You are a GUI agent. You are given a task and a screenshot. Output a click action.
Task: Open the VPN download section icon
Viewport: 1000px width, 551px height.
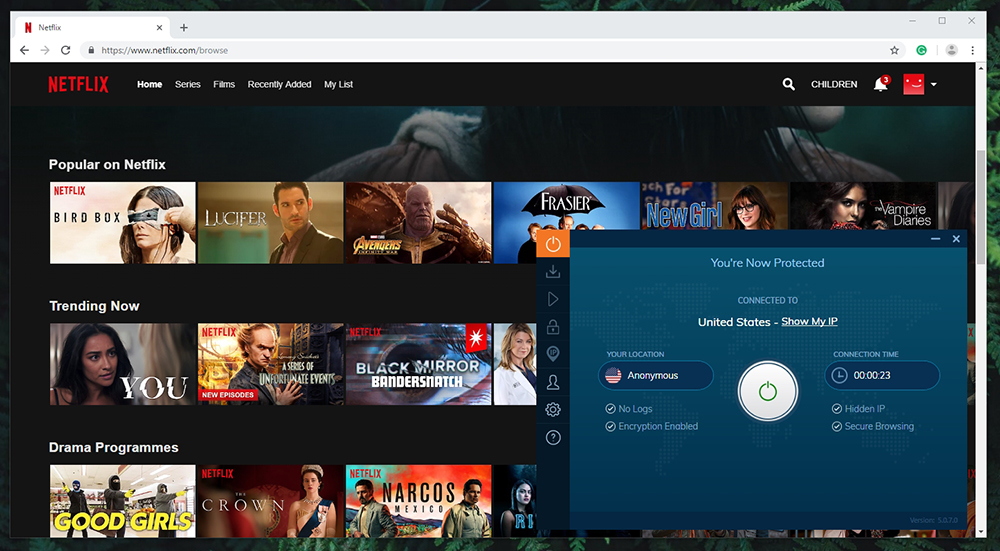point(553,272)
